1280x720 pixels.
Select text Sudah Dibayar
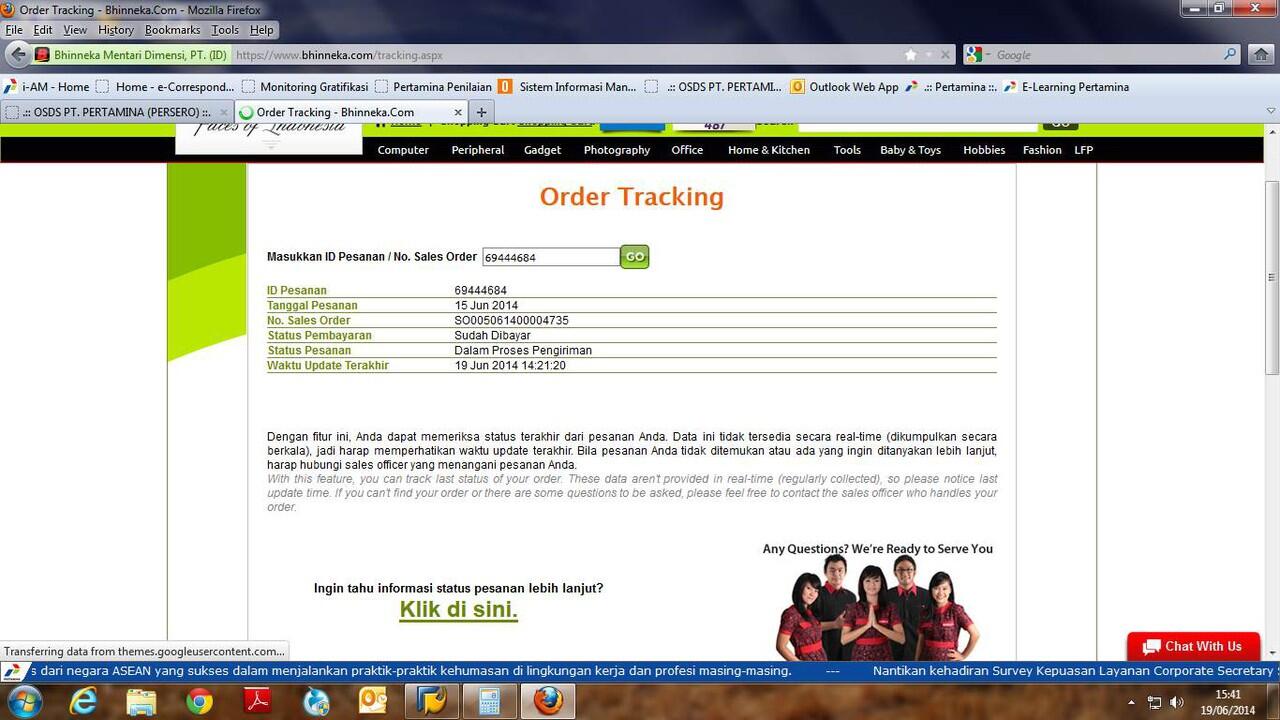click(492, 336)
